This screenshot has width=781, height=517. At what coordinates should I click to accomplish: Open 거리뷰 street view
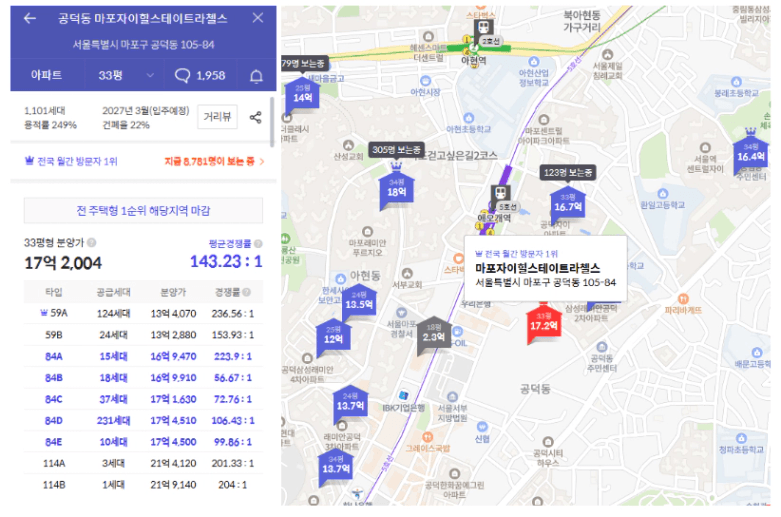pos(217,117)
